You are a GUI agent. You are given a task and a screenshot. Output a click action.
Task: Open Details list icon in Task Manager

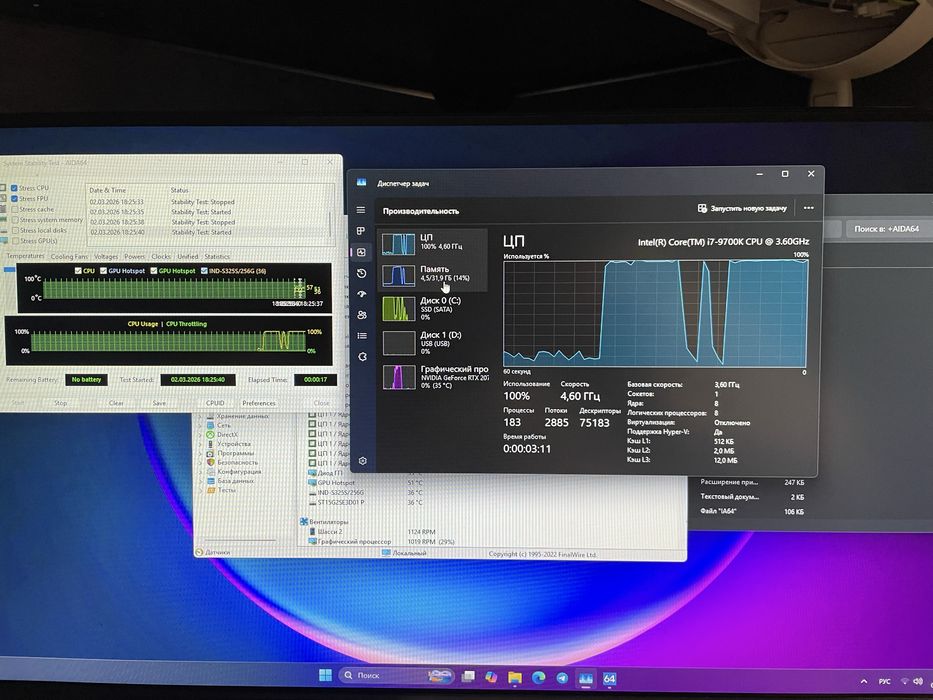point(362,336)
